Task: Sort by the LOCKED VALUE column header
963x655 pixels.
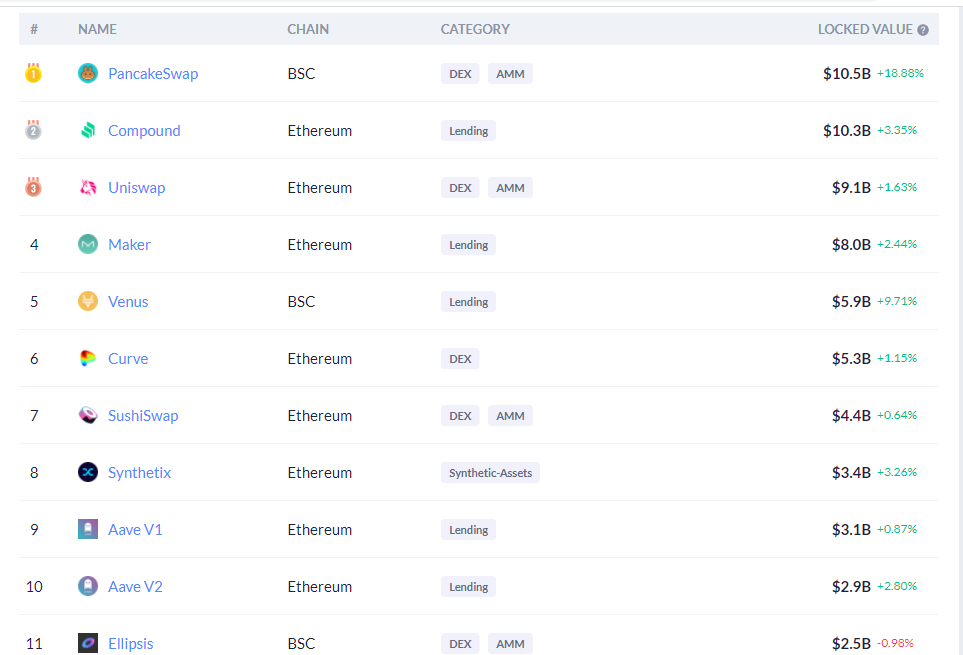Action: pos(865,29)
